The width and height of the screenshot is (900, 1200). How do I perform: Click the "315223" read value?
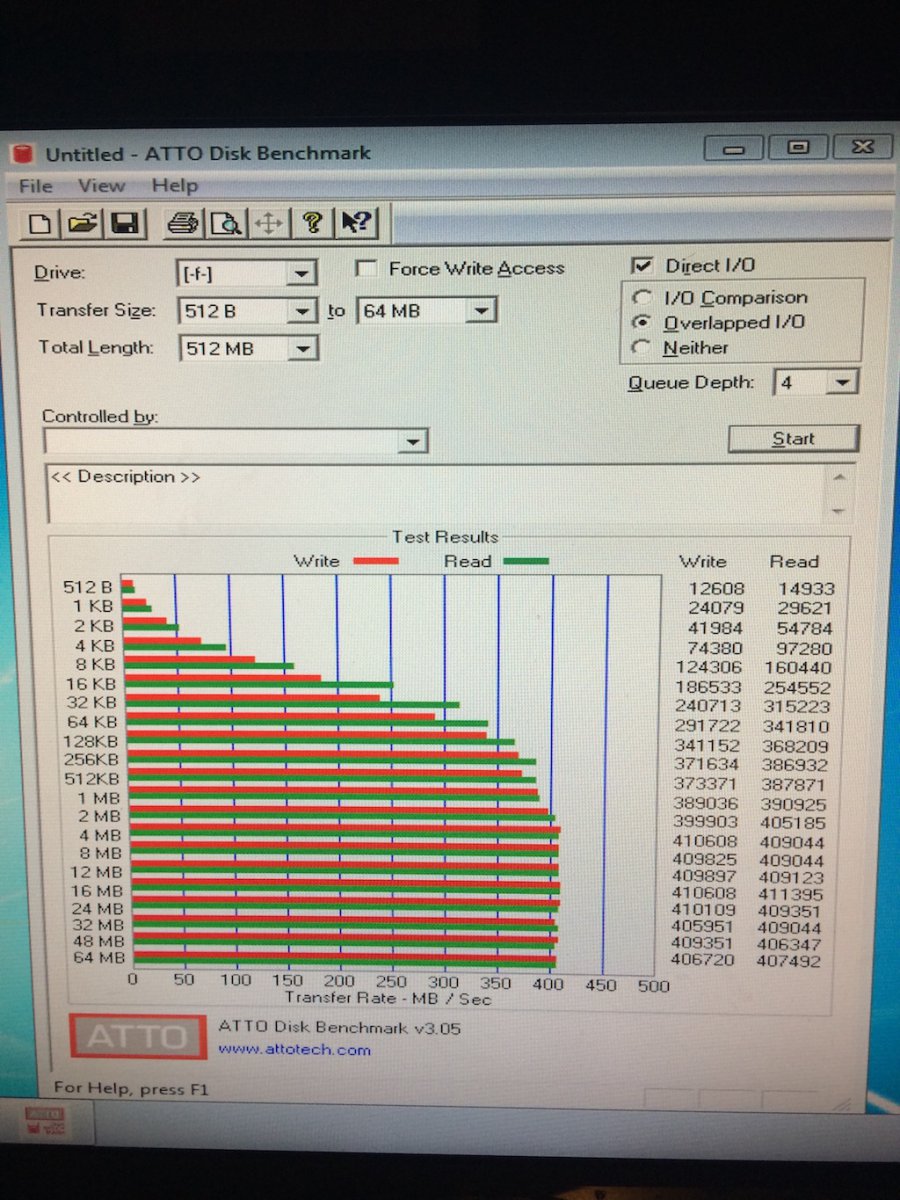click(x=797, y=707)
